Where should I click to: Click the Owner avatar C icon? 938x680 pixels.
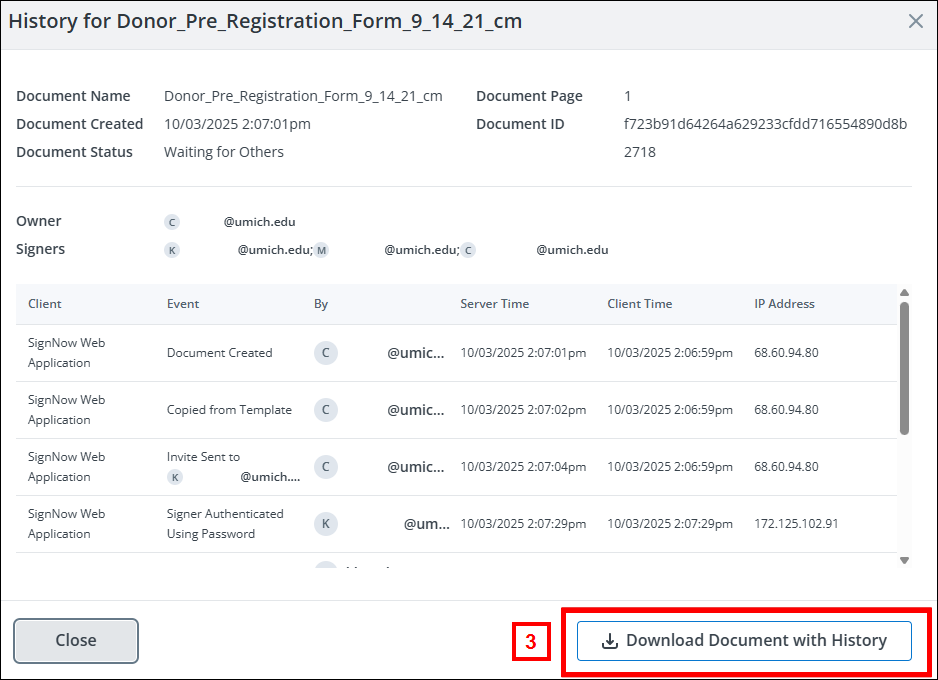click(x=172, y=222)
